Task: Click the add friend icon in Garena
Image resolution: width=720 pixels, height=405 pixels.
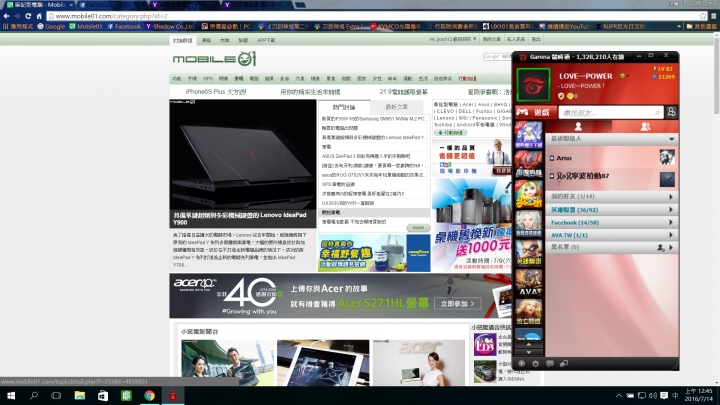Action: (x=671, y=112)
